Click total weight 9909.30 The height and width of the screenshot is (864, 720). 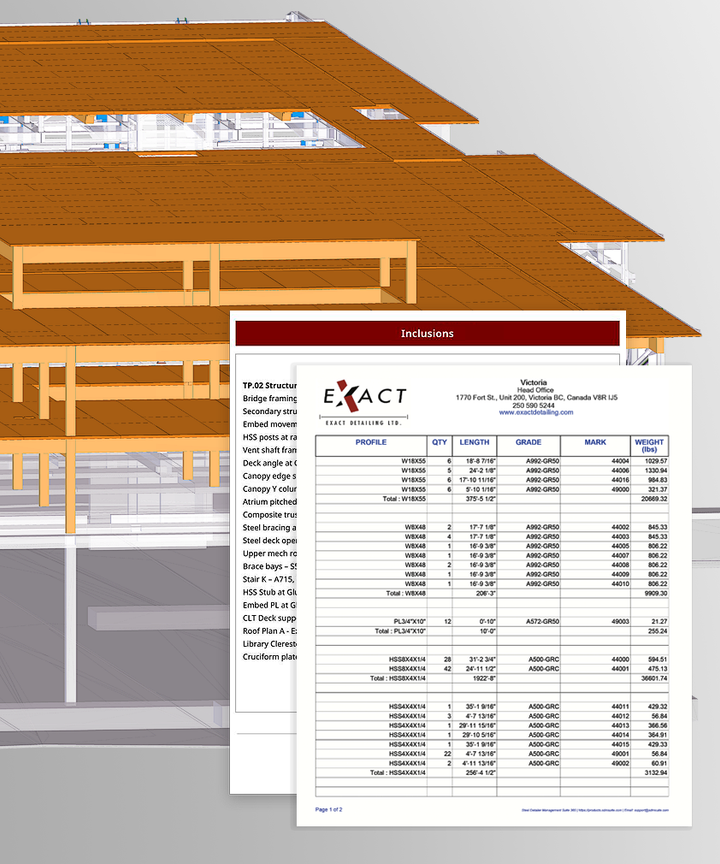pyautogui.click(x=656, y=593)
